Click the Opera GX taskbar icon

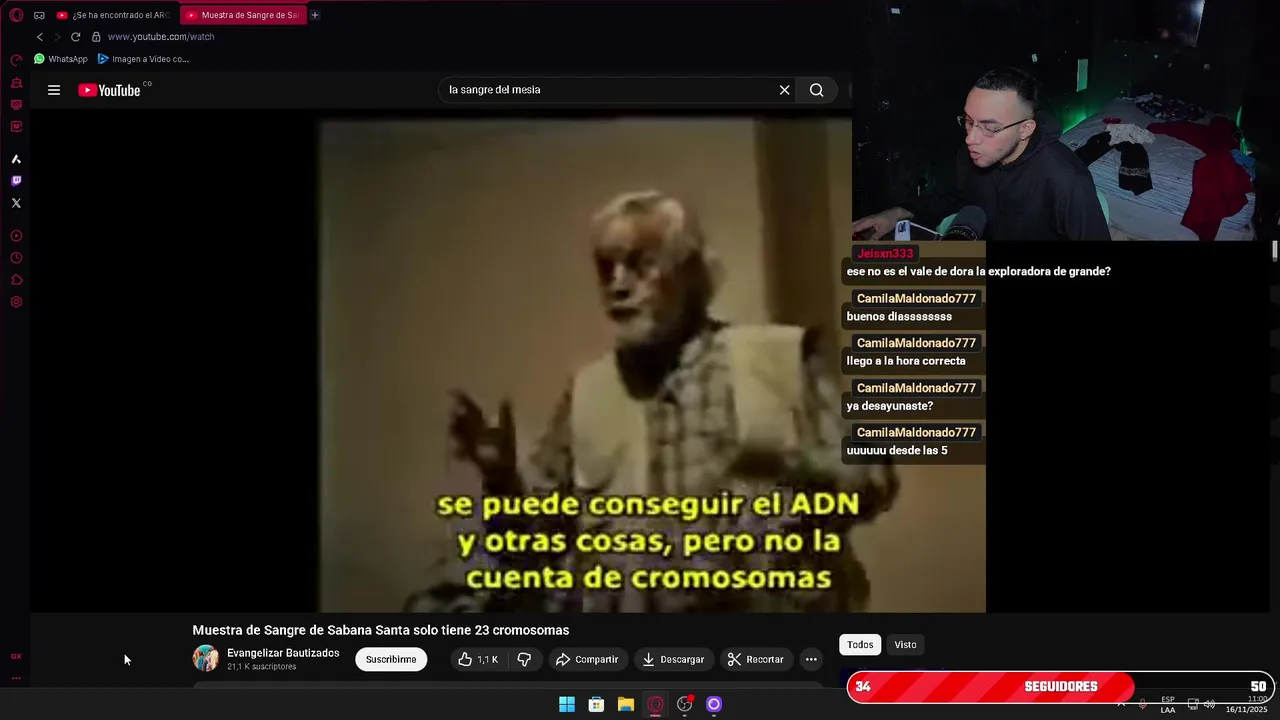point(655,704)
